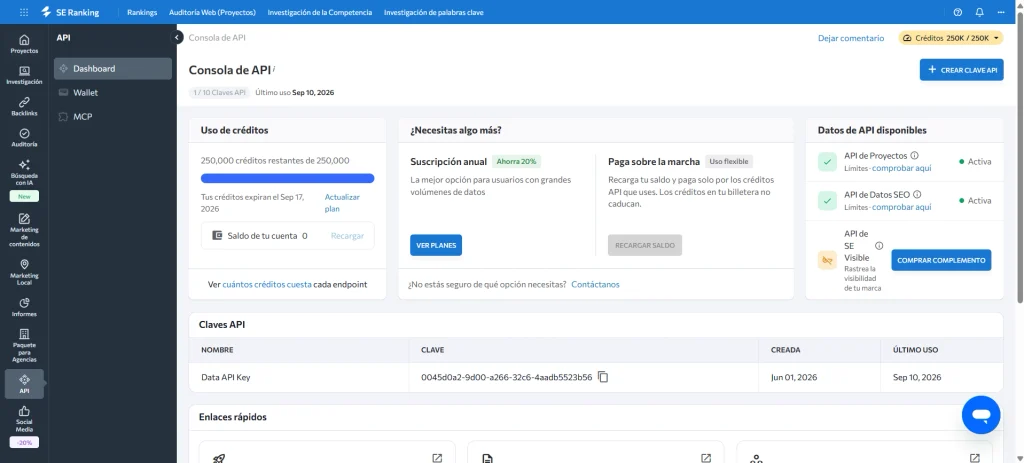Viewport: 1024px width, 463px height.
Task: Click the Consola de API breadcrumb
Action: pyautogui.click(x=217, y=38)
